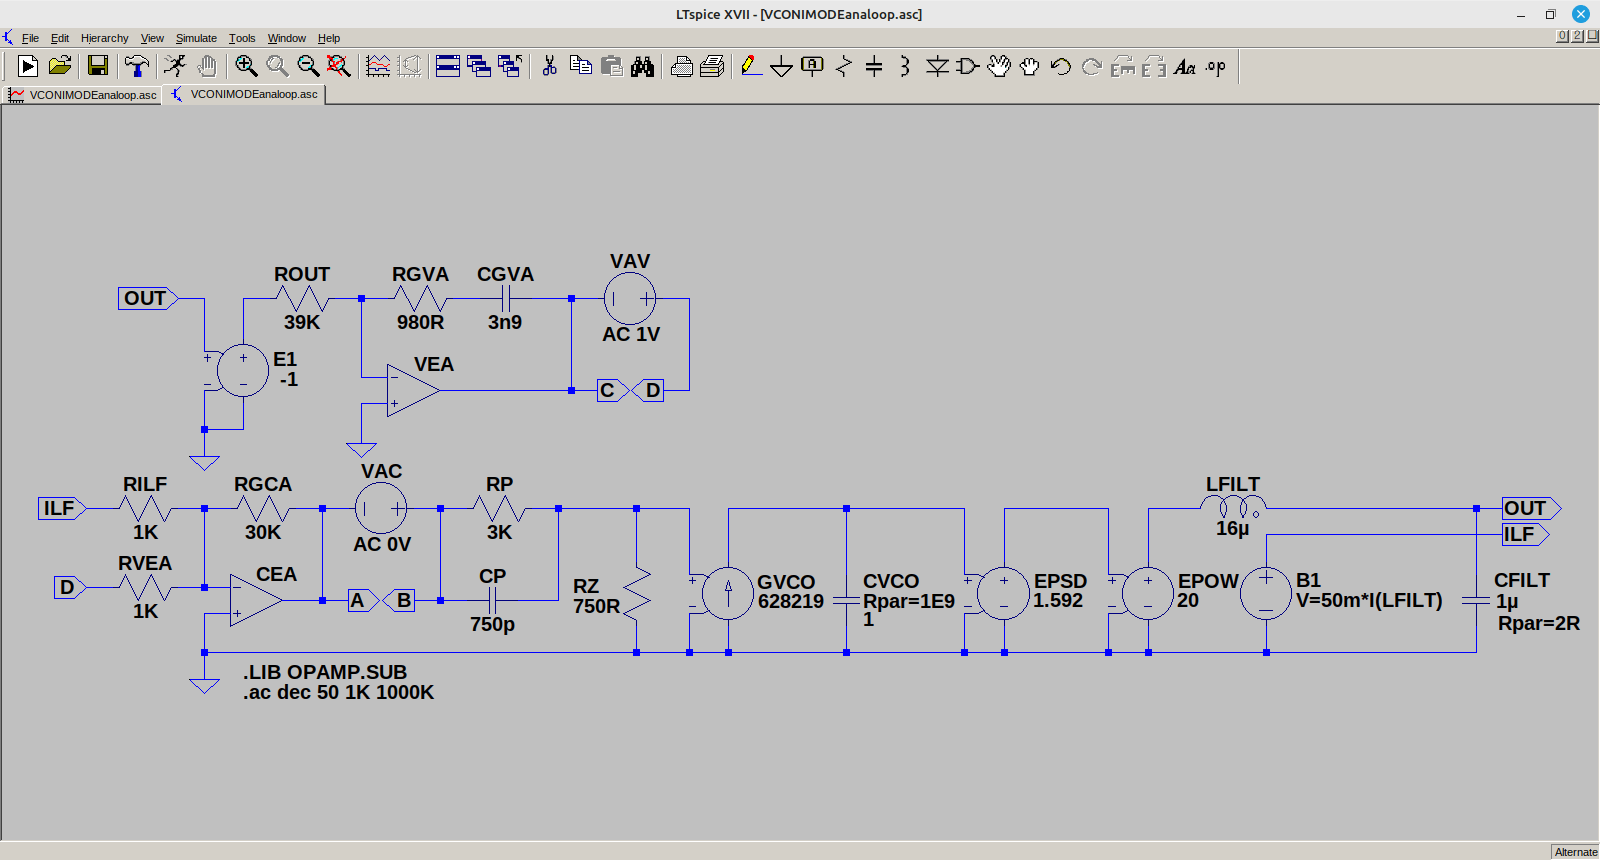Click the LFILT value 16µ
1600x860 pixels.
coord(1232,528)
